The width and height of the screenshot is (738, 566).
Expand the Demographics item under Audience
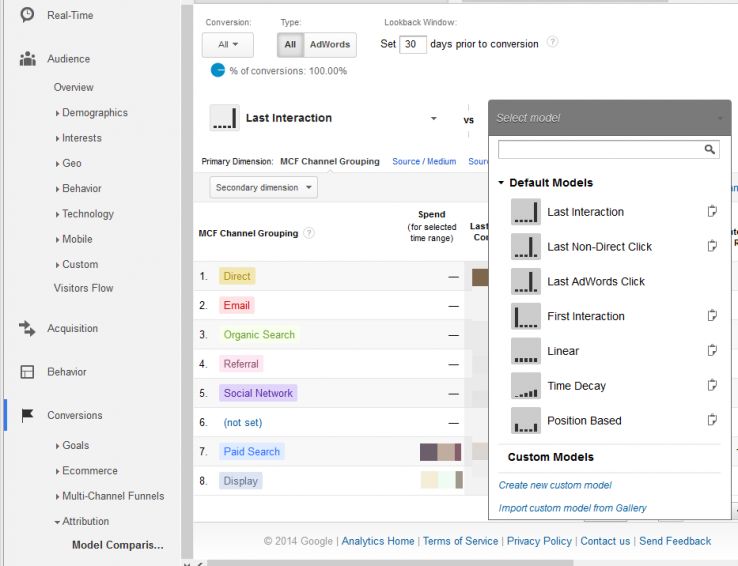(94, 113)
